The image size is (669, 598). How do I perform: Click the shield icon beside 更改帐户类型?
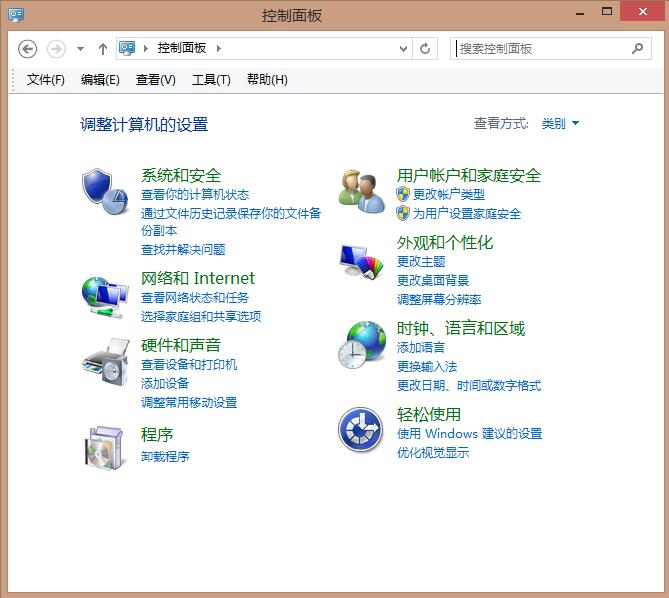click(402, 194)
